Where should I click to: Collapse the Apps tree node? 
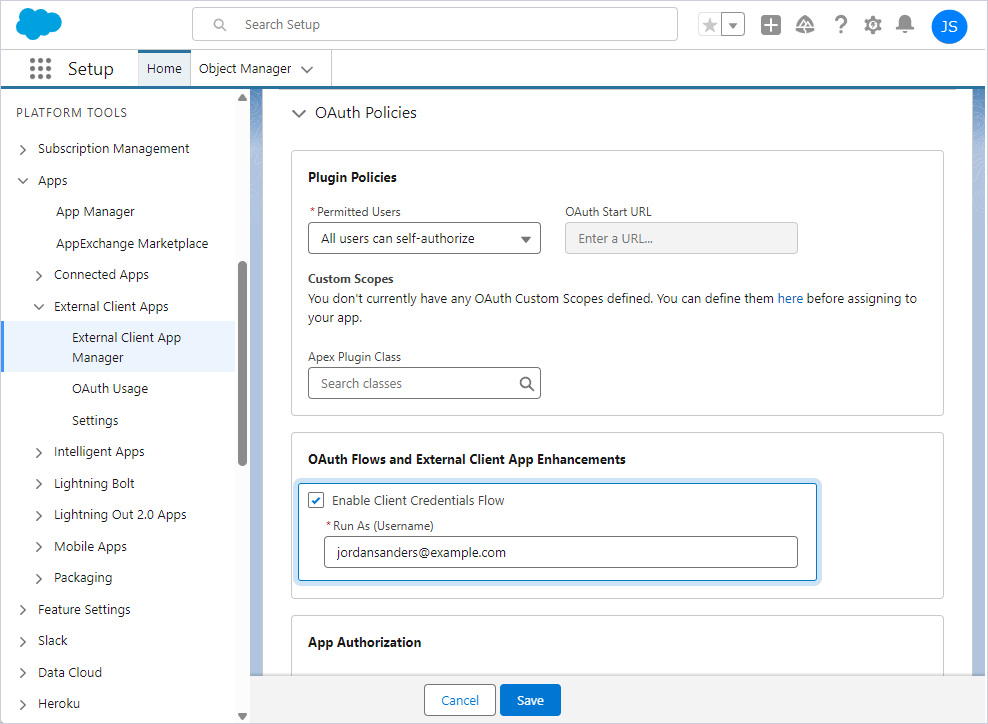pyautogui.click(x=23, y=181)
